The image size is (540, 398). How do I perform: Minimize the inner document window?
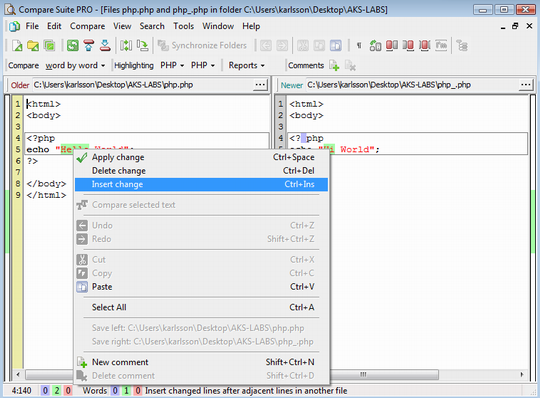(x=503, y=27)
